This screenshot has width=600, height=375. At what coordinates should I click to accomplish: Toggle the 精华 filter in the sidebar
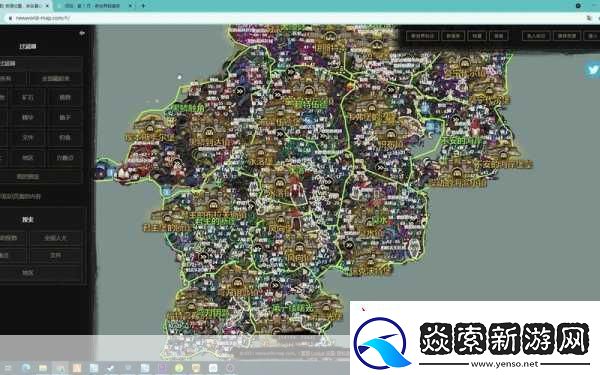point(28,117)
